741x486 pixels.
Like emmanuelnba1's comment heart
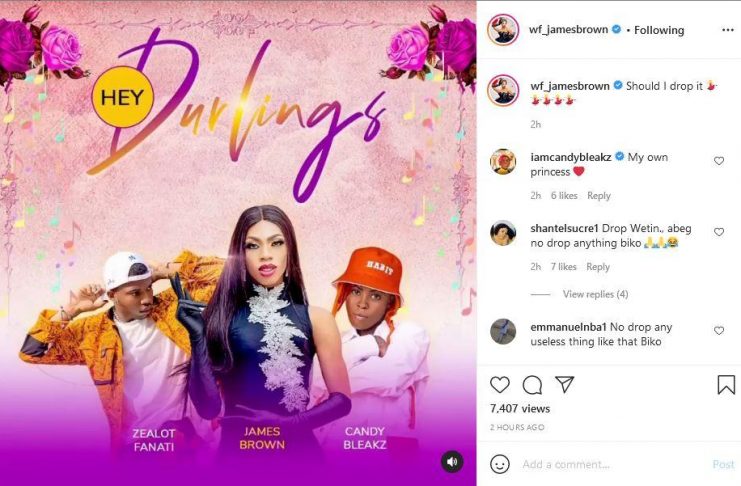tap(719, 331)
